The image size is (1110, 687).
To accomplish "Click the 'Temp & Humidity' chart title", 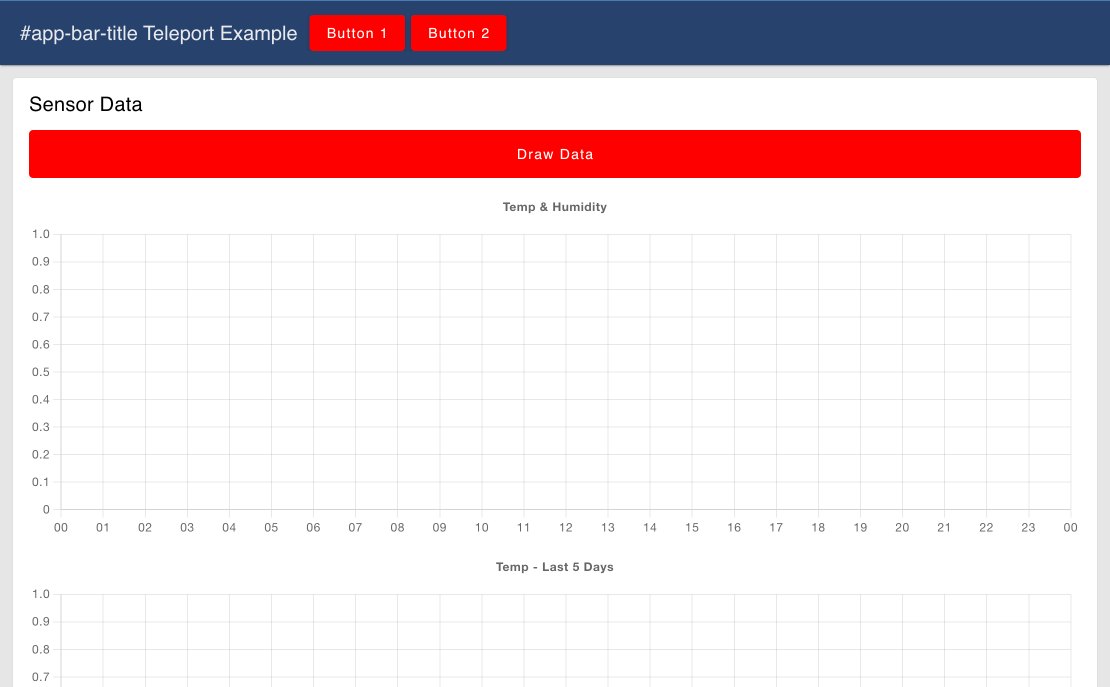I will pos(554,207).
